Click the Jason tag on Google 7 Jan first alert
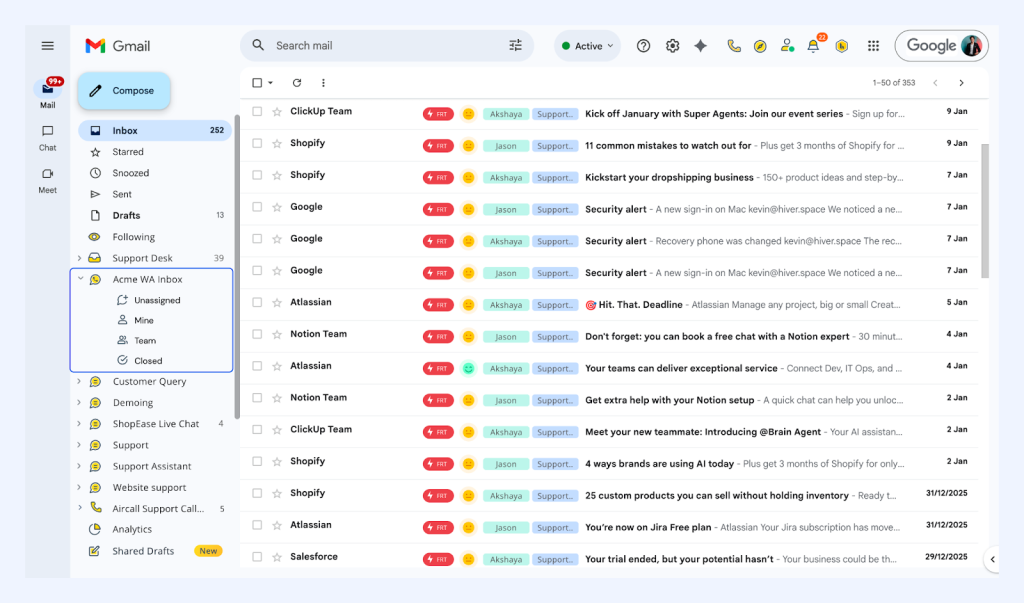Image resolution: width=1024 pixels, height=603 pixels. point(505,210)
